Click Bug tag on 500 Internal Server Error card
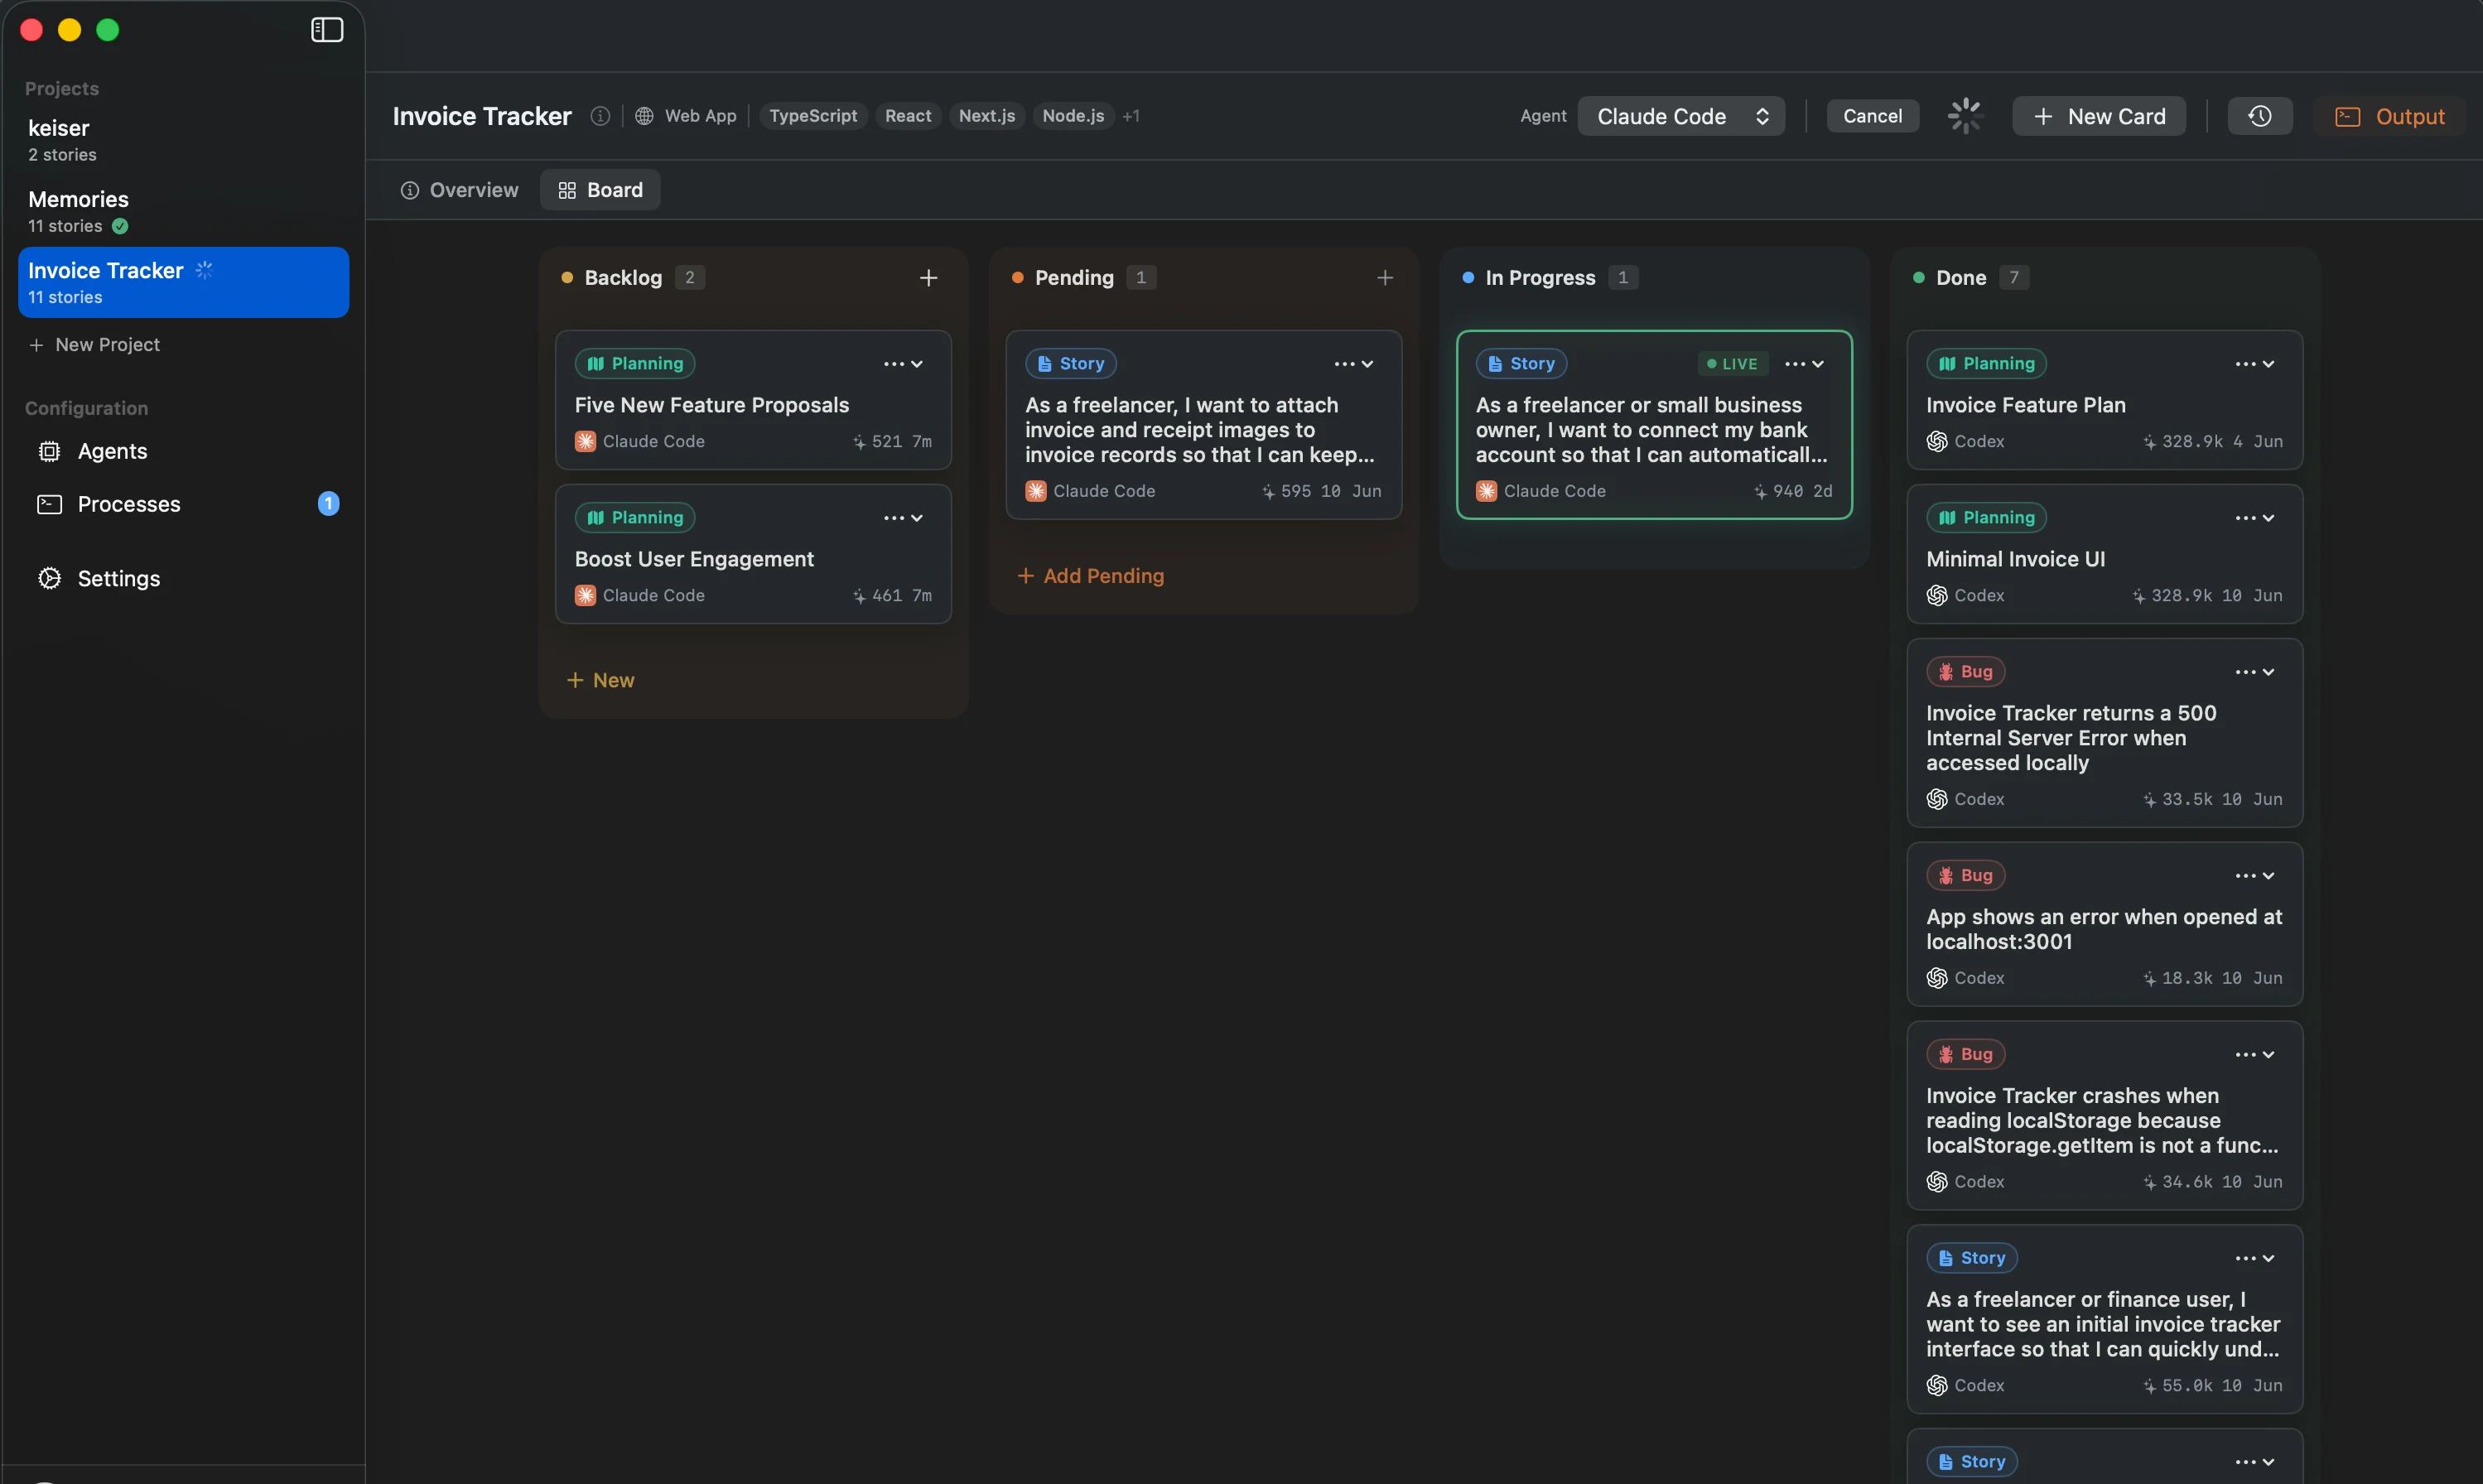The height and width of the screenshot is (1484, 2483). tap(1965, 672)
